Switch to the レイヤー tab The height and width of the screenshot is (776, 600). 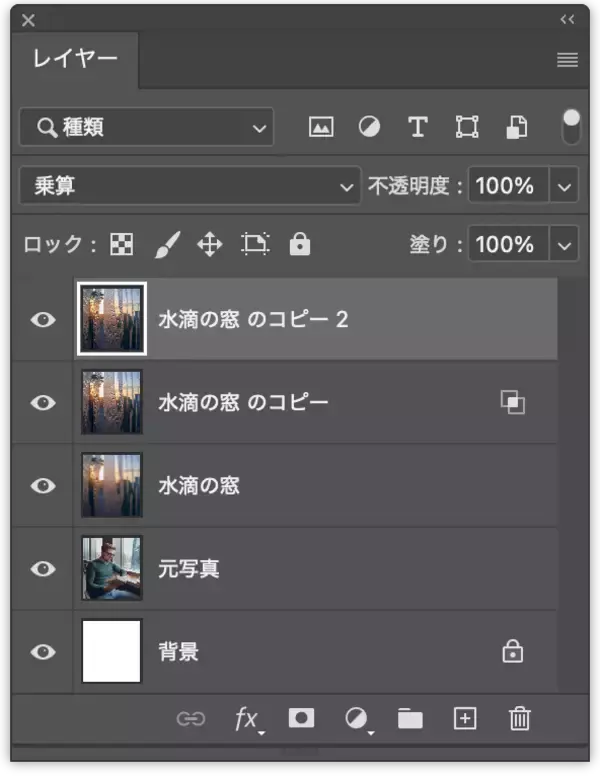click(75, 59)
